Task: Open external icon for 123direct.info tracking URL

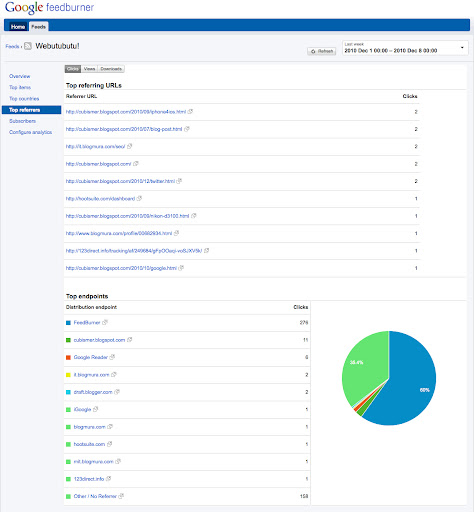Action: point(207,250)
